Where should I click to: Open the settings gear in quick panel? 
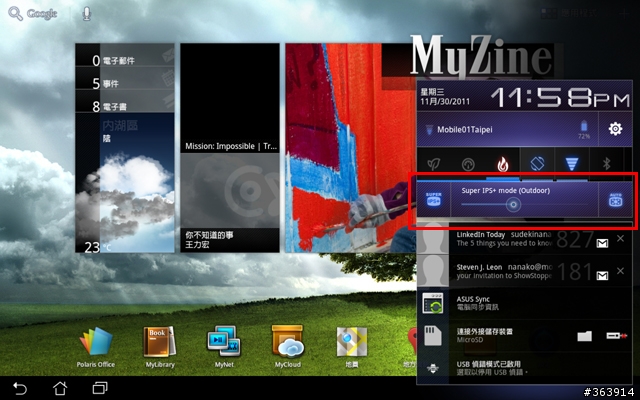click(615, 129)
